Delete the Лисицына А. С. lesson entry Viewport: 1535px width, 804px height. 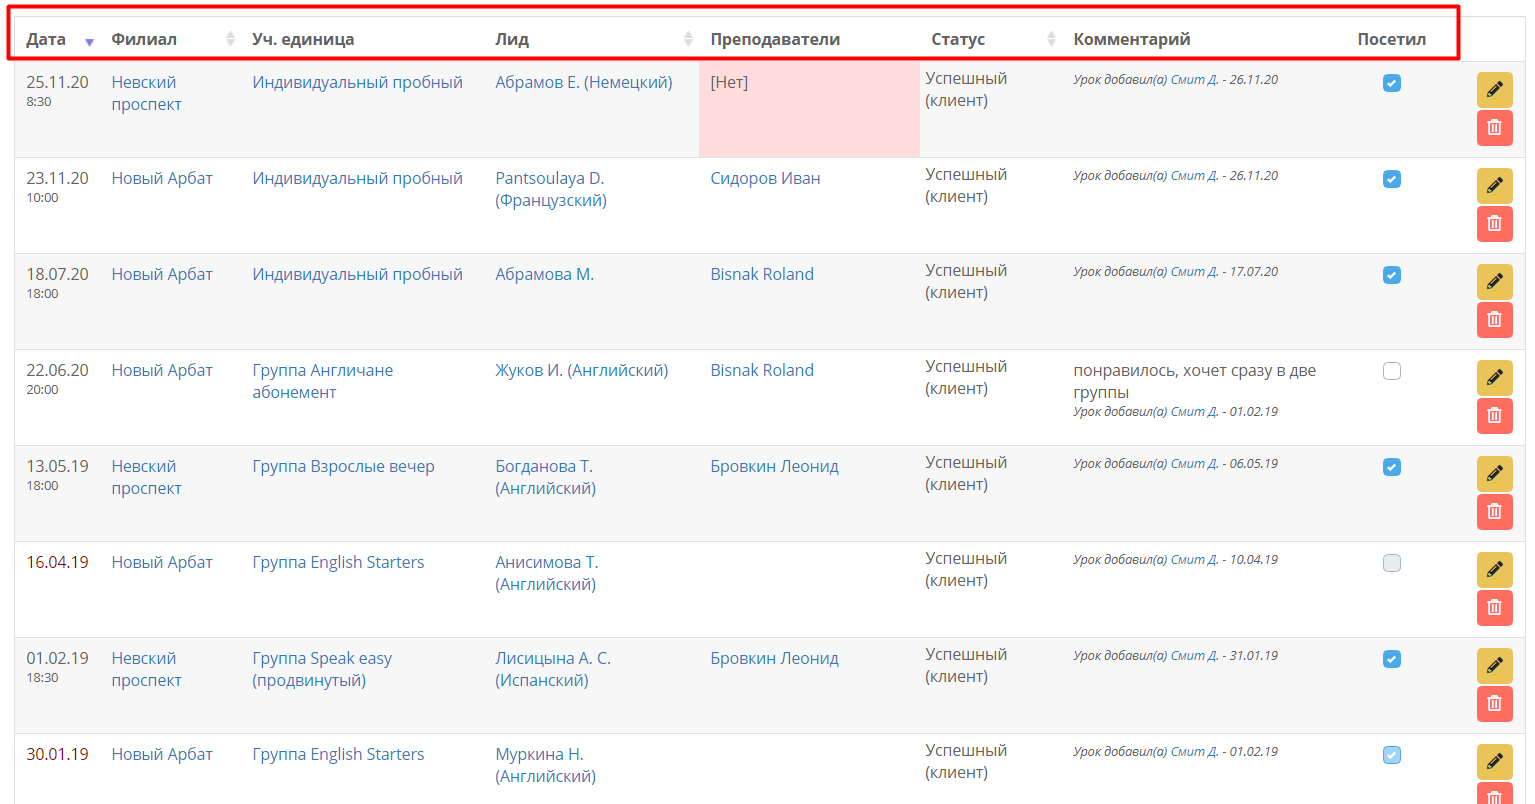pyautogui.click(x=1494, y=704)
